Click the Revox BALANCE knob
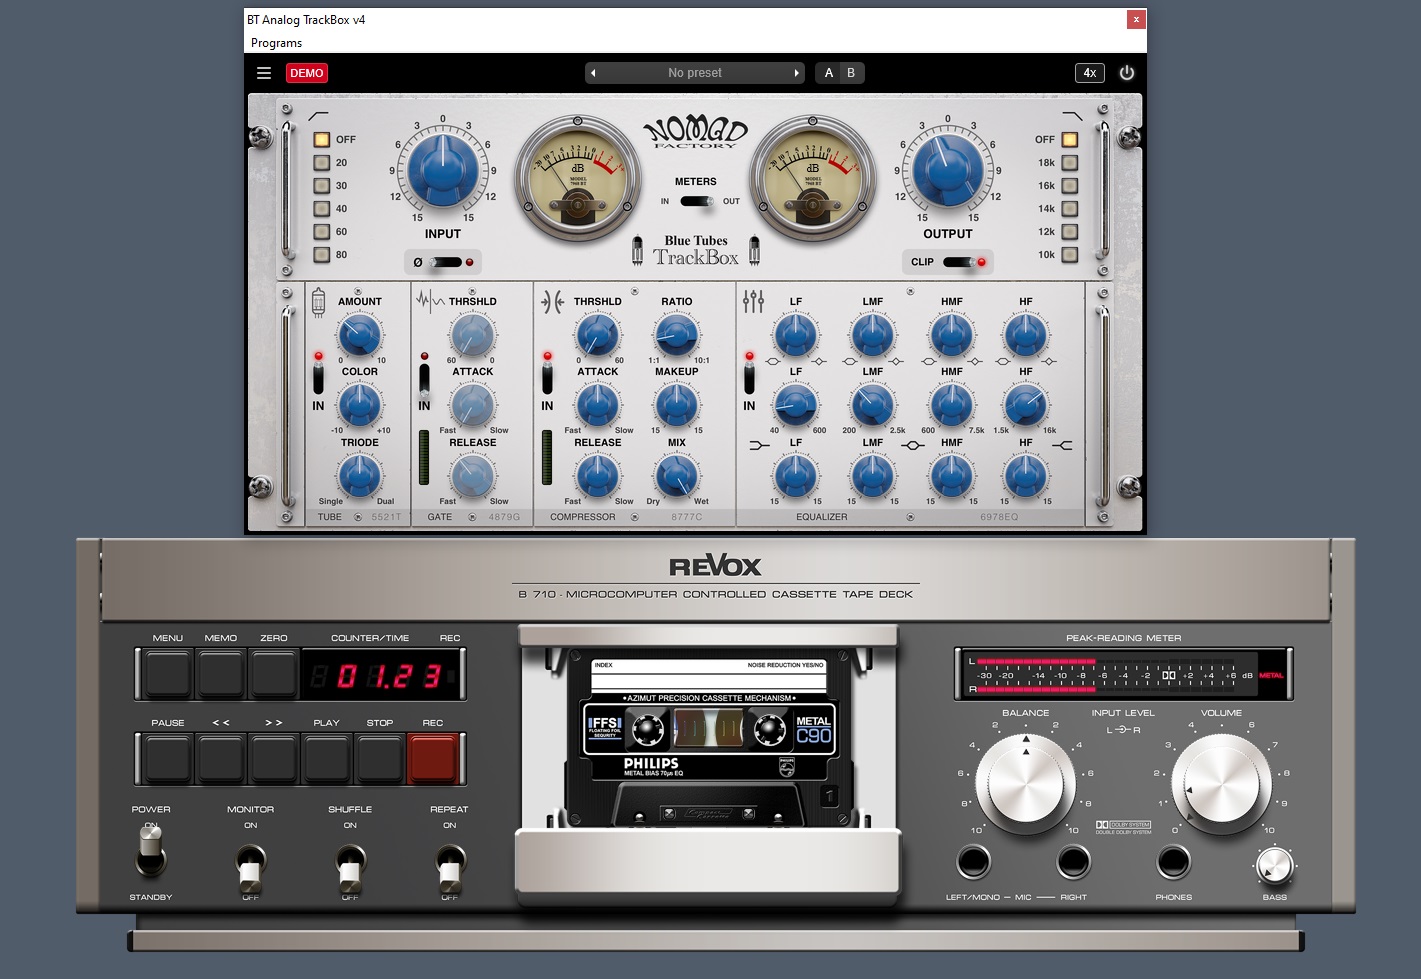Image resolution: width=1421 pixels, height=979 pixels. tap(1025, 785)
